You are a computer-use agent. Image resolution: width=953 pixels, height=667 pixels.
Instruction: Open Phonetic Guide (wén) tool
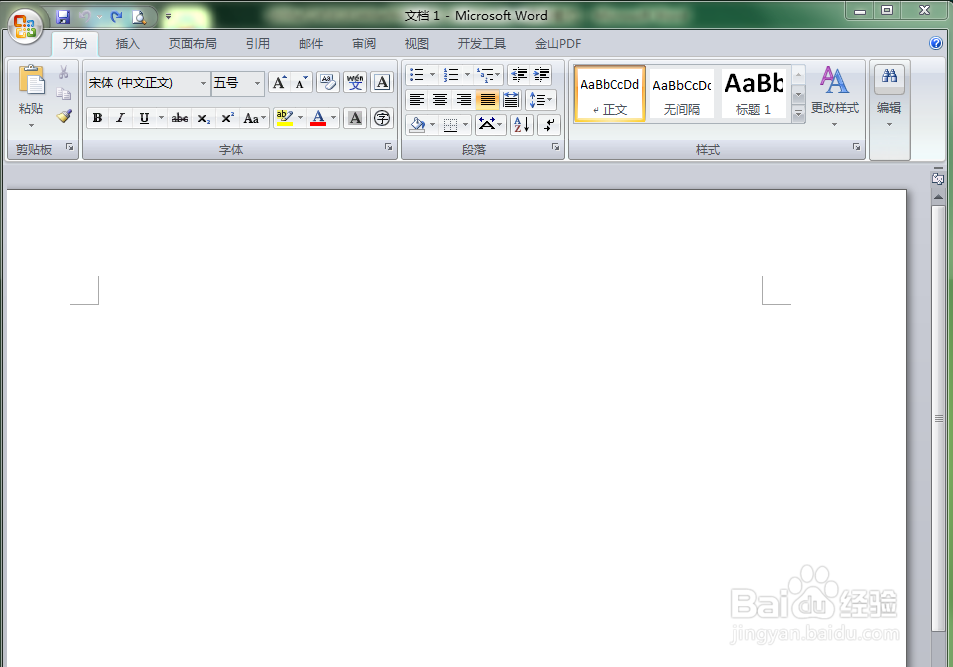coord(355,83)
